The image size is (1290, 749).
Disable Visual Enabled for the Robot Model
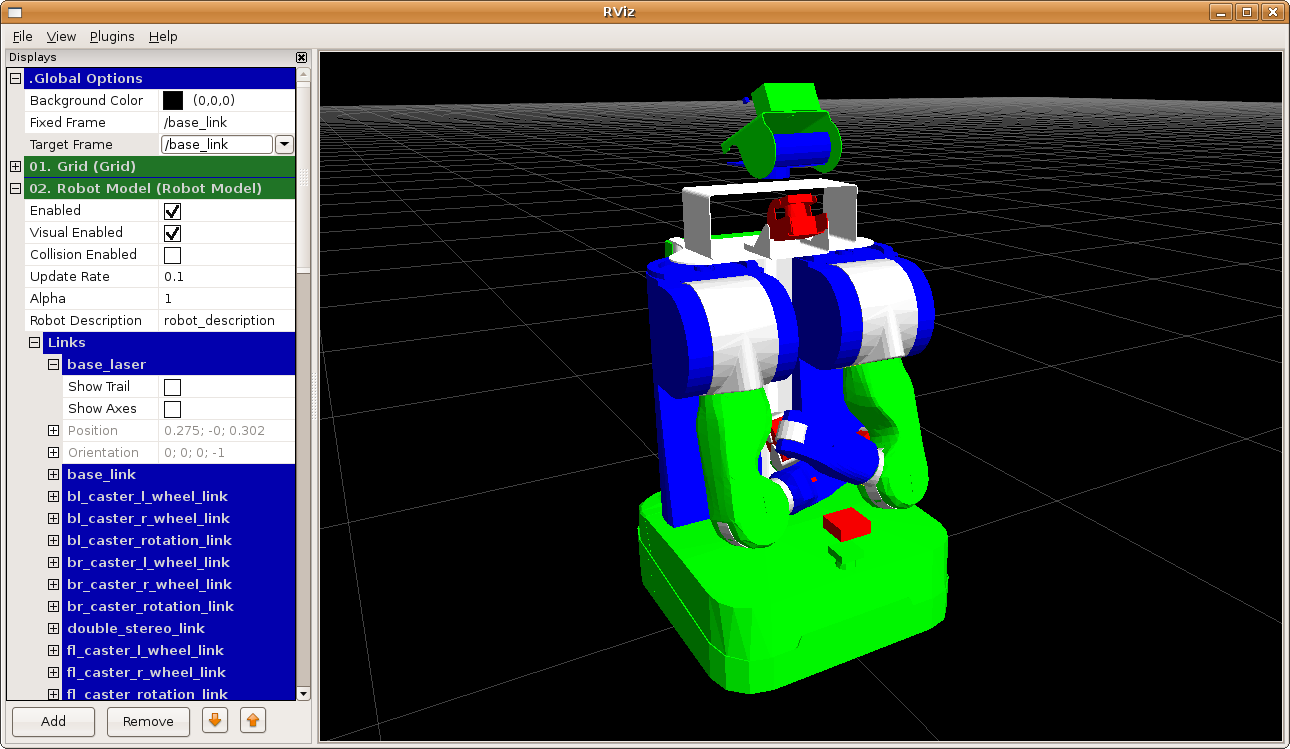171,232
